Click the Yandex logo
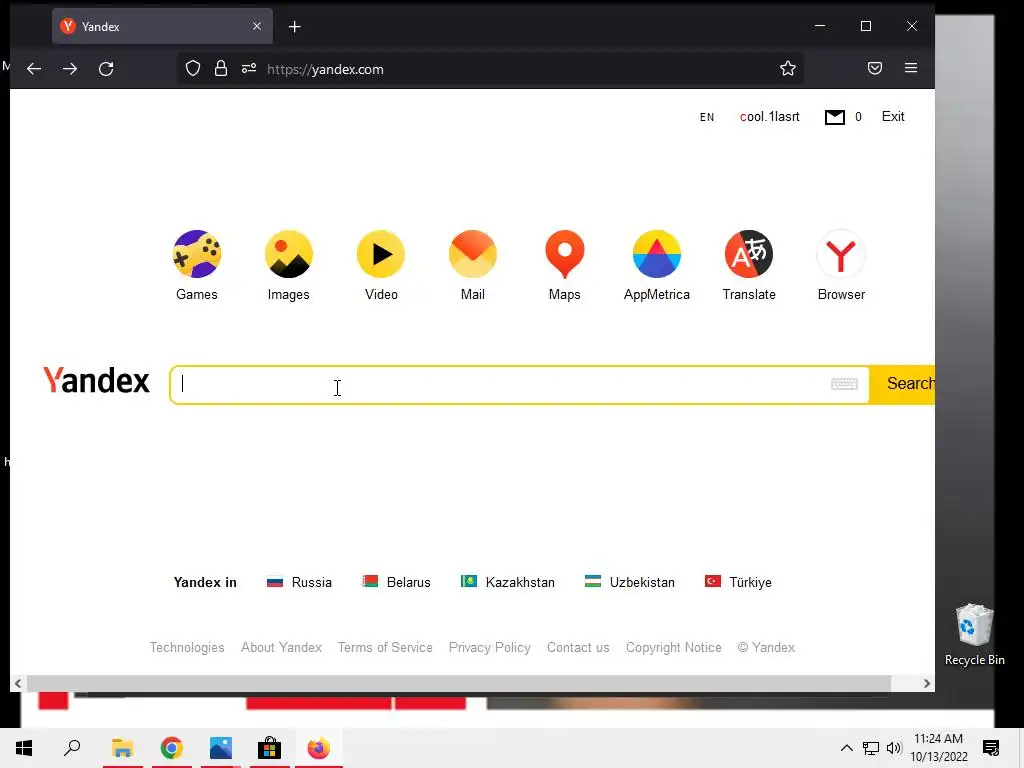This screenshot has height=768, width=1024. point(96,380)
